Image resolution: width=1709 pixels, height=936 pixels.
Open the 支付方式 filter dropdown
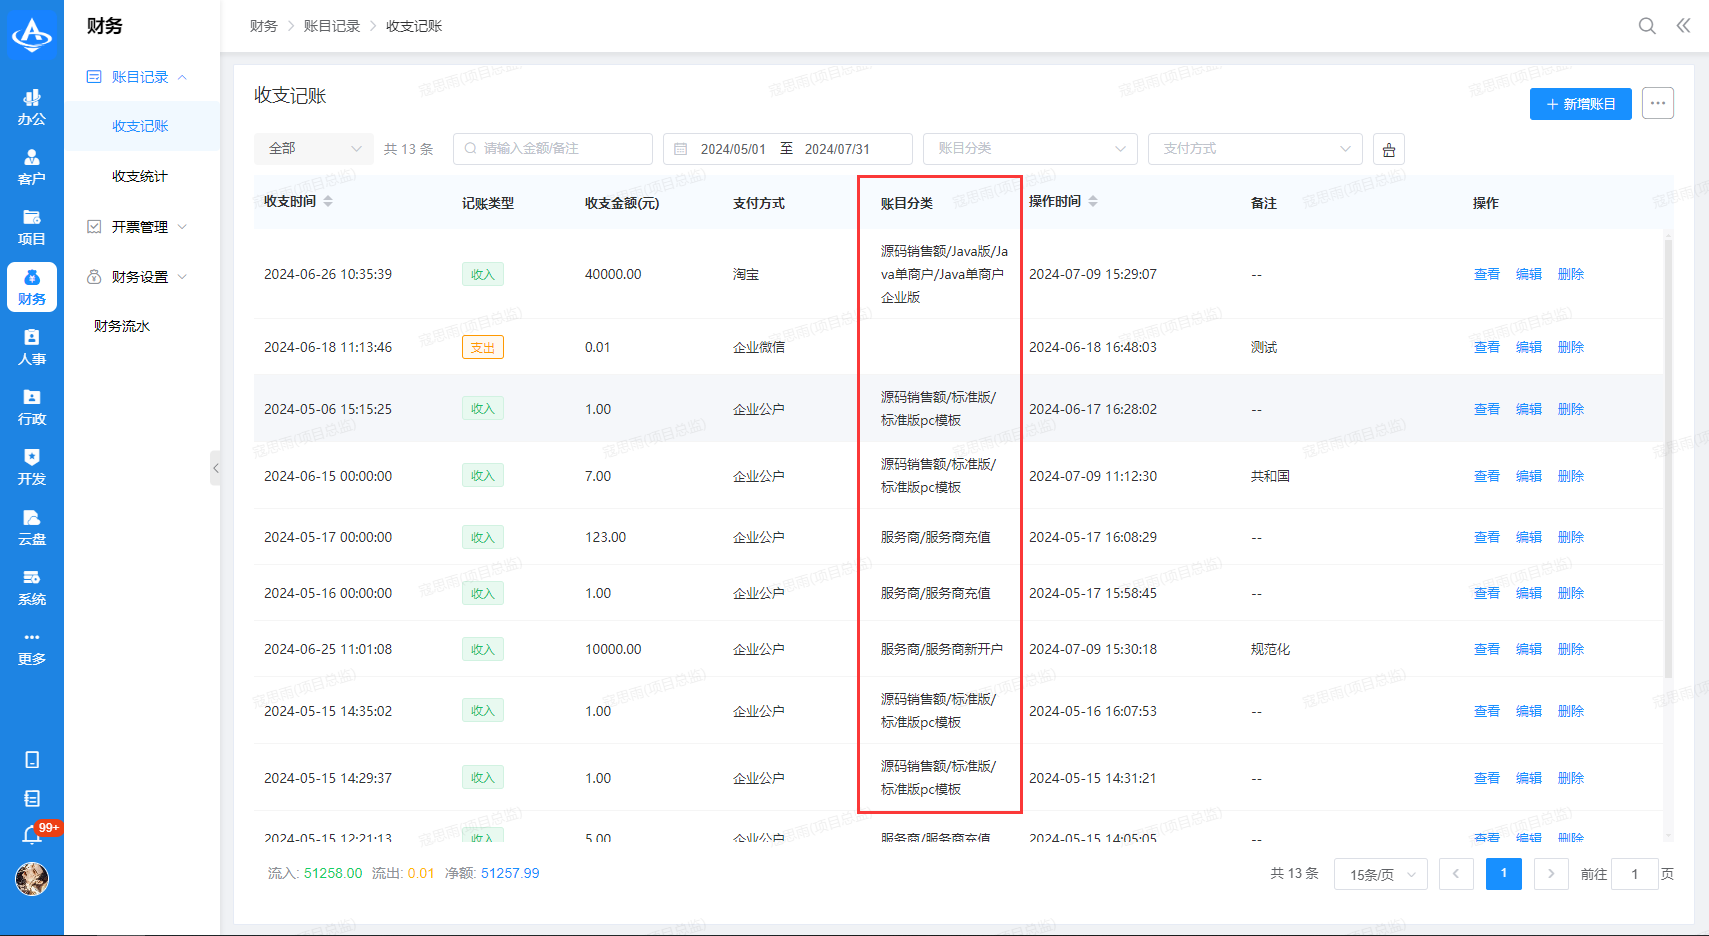click(1255, 149)
